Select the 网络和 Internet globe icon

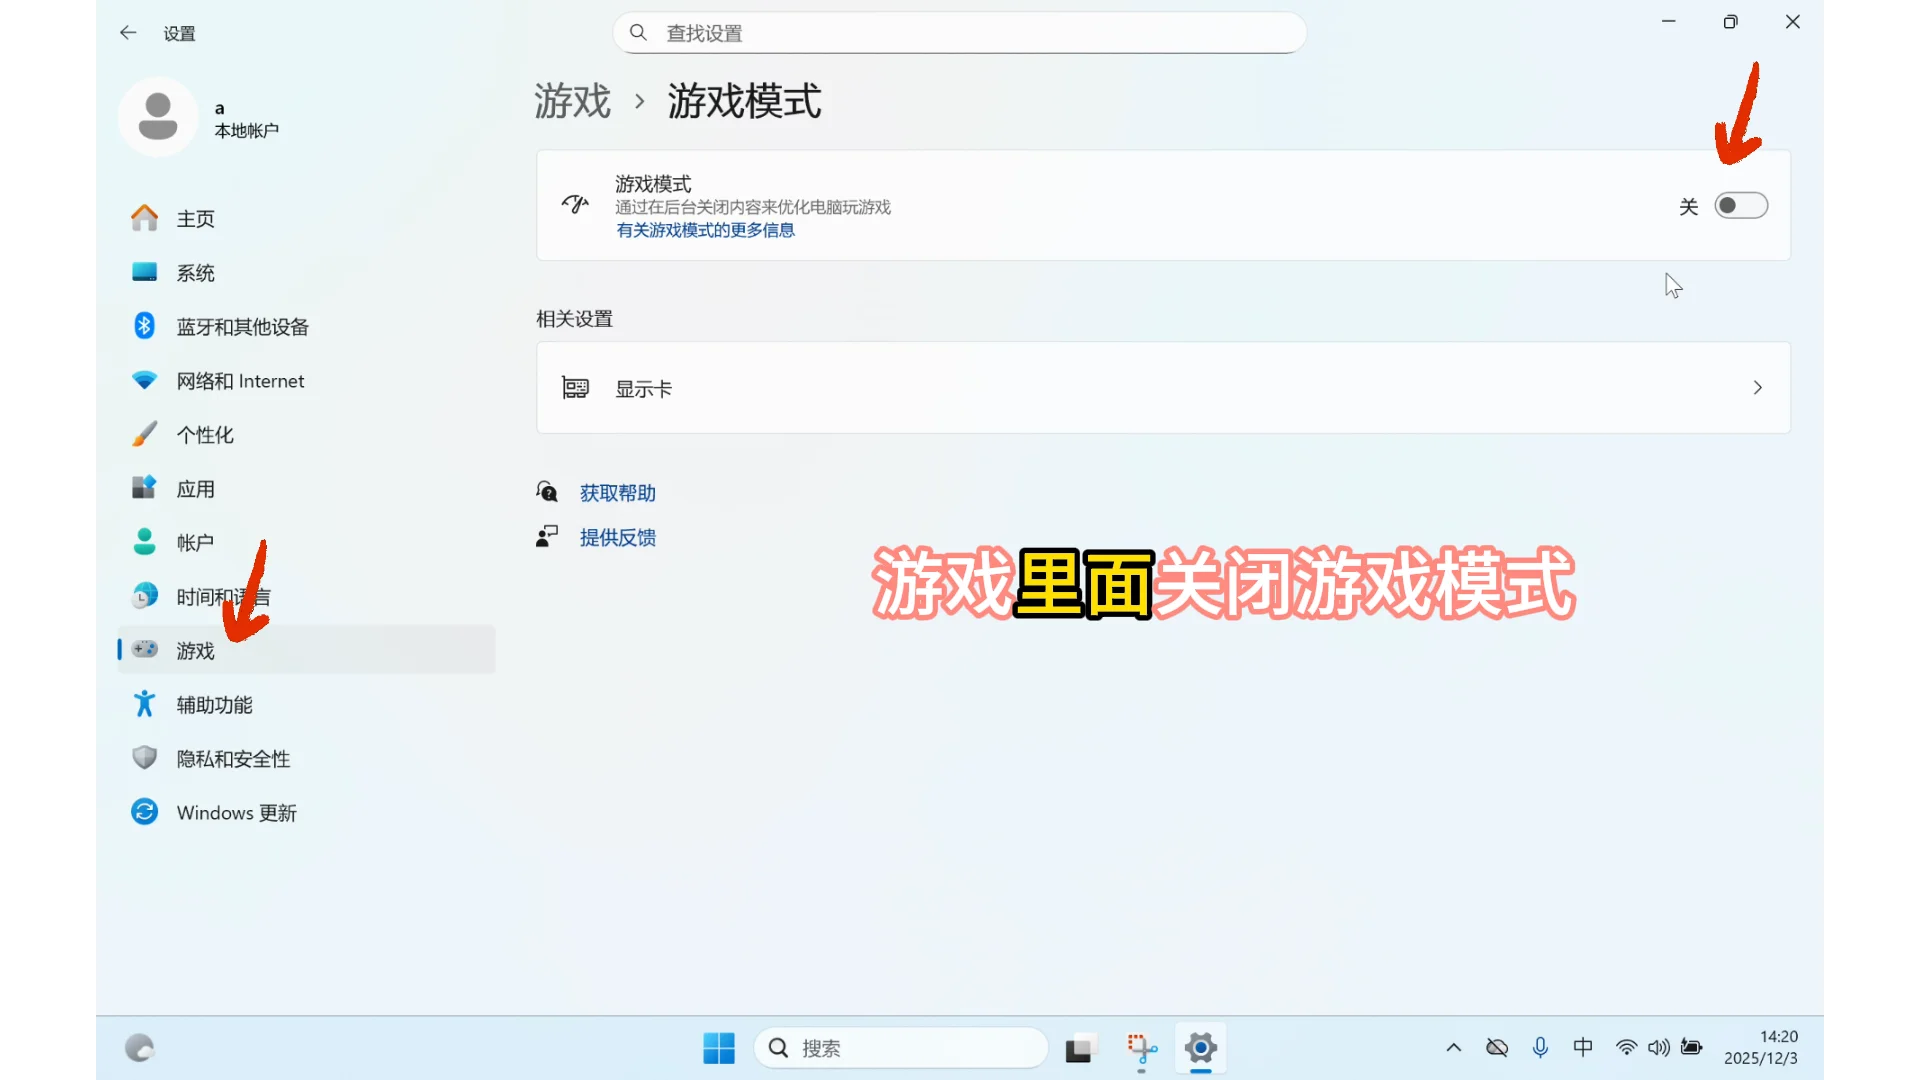pyautogui.click(x=144, y=380)
